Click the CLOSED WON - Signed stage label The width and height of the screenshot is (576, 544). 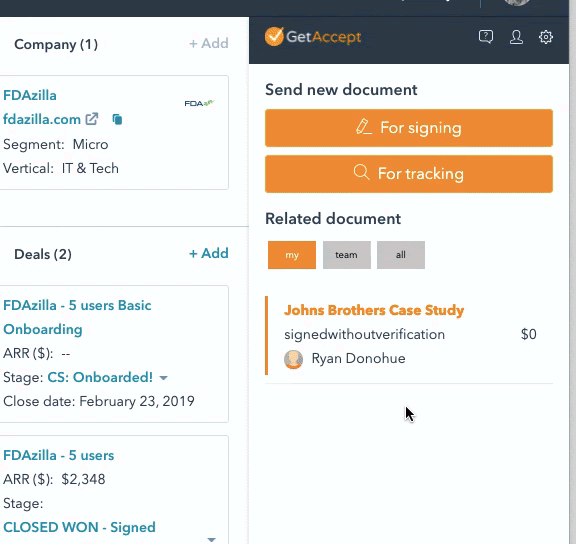(x=79, y=527)
